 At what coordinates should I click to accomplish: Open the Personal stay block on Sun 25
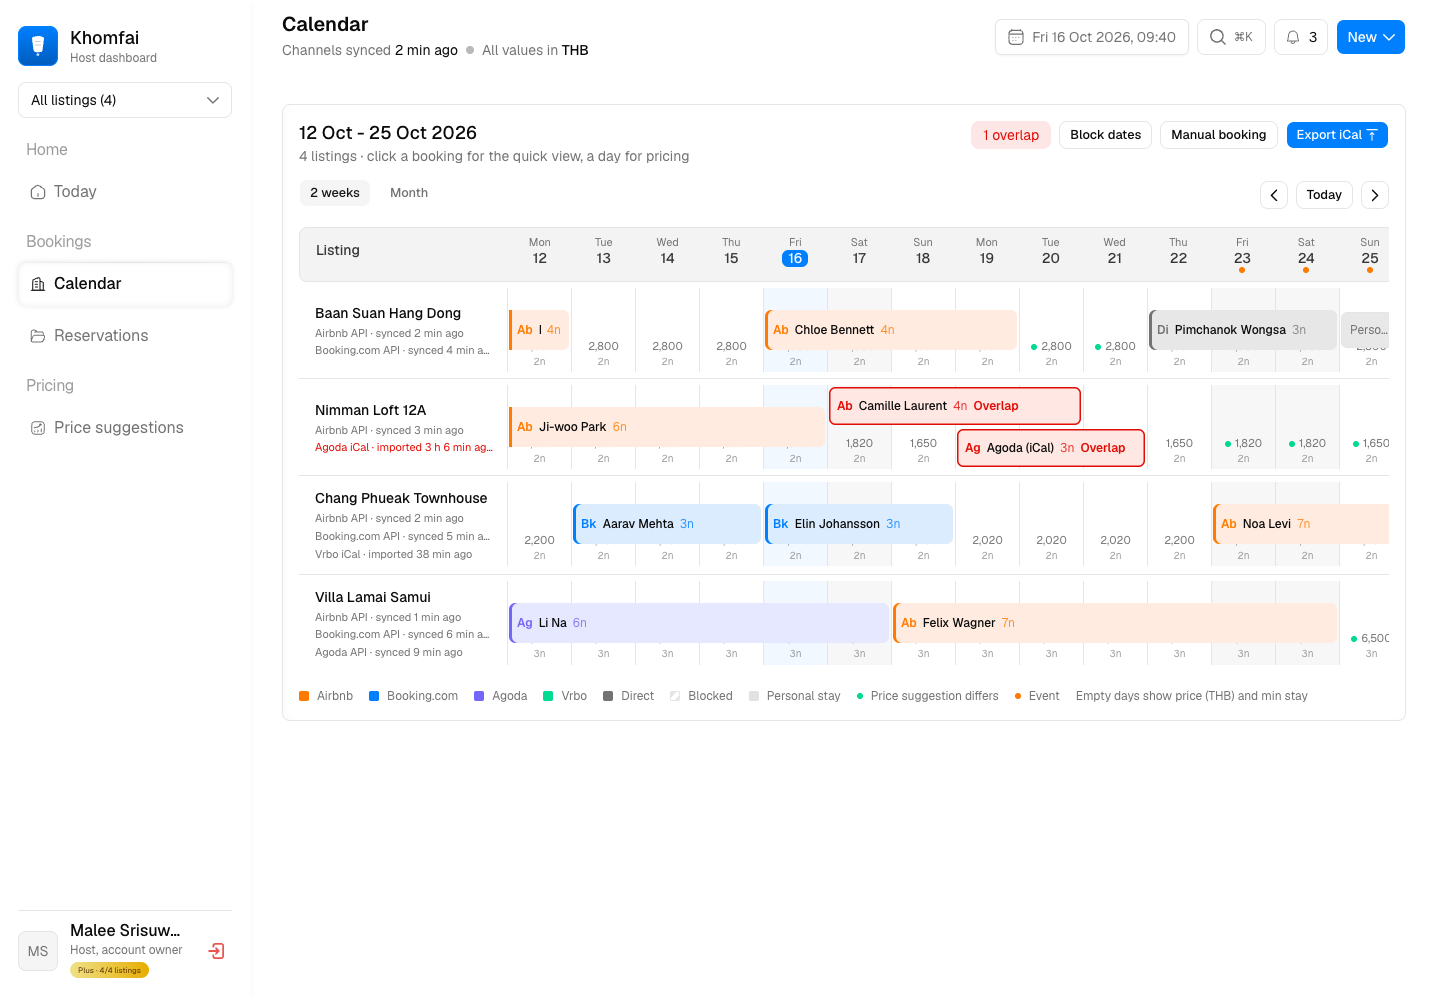coord(1365,330)
